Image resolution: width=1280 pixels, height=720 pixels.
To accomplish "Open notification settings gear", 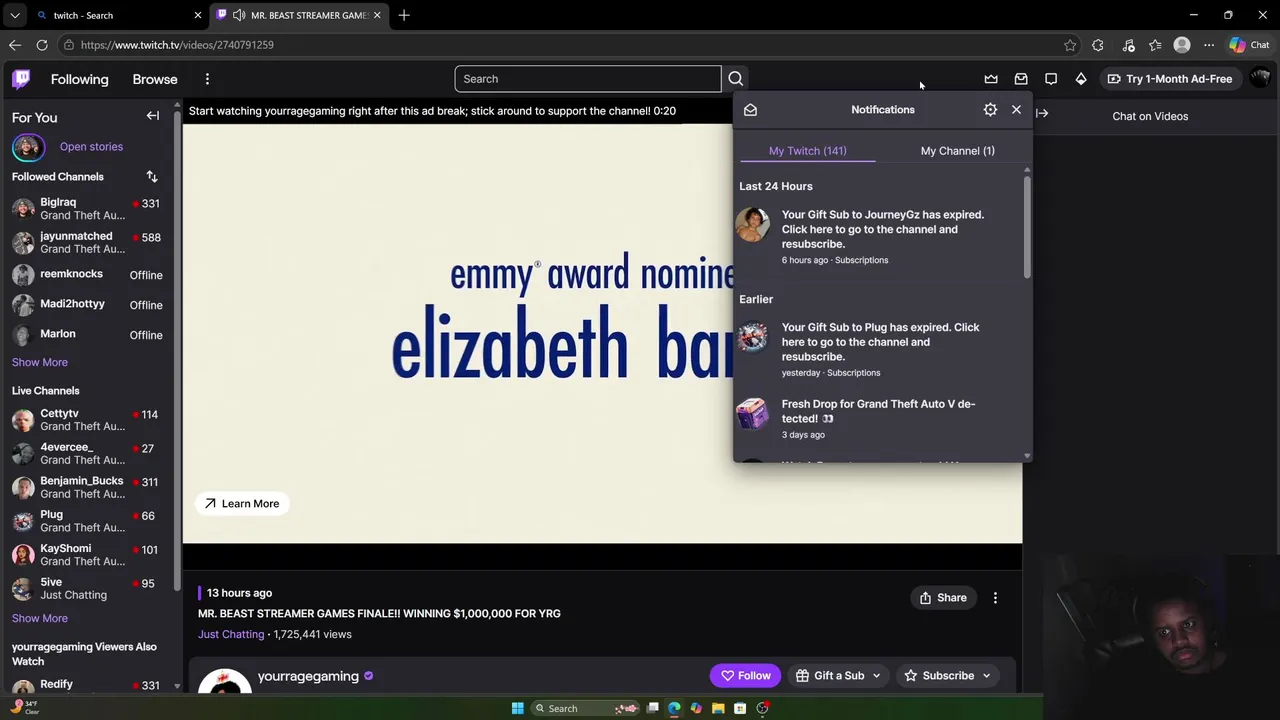I will tap(990, 110).
